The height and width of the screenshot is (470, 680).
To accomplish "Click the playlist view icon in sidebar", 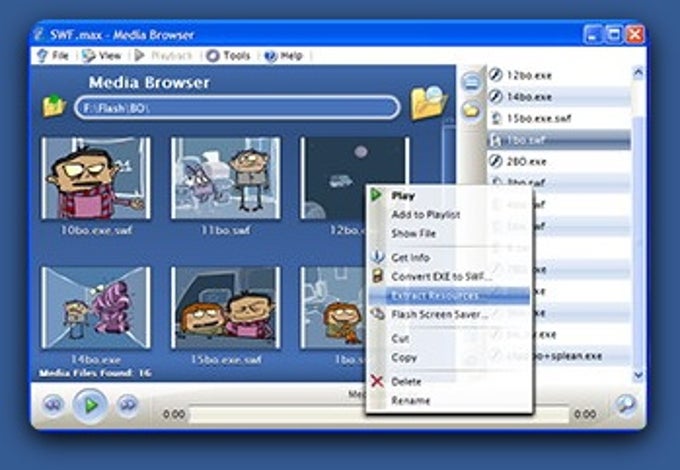I will click(x=471, y=82).
